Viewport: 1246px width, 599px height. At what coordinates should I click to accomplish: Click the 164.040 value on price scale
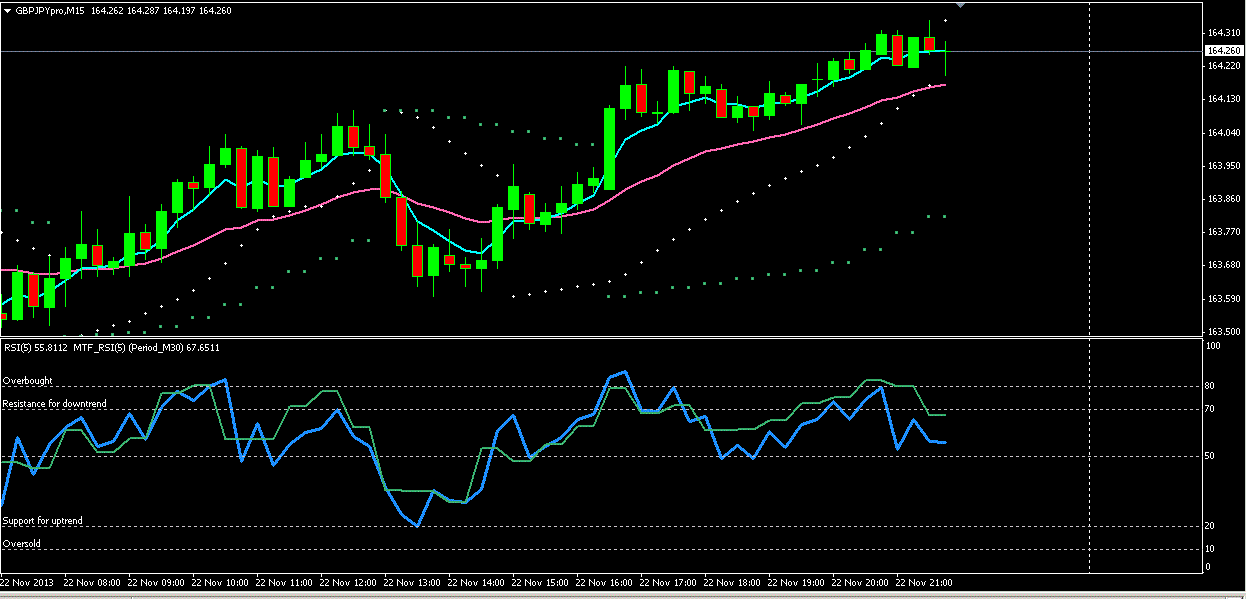(1224, 132)
